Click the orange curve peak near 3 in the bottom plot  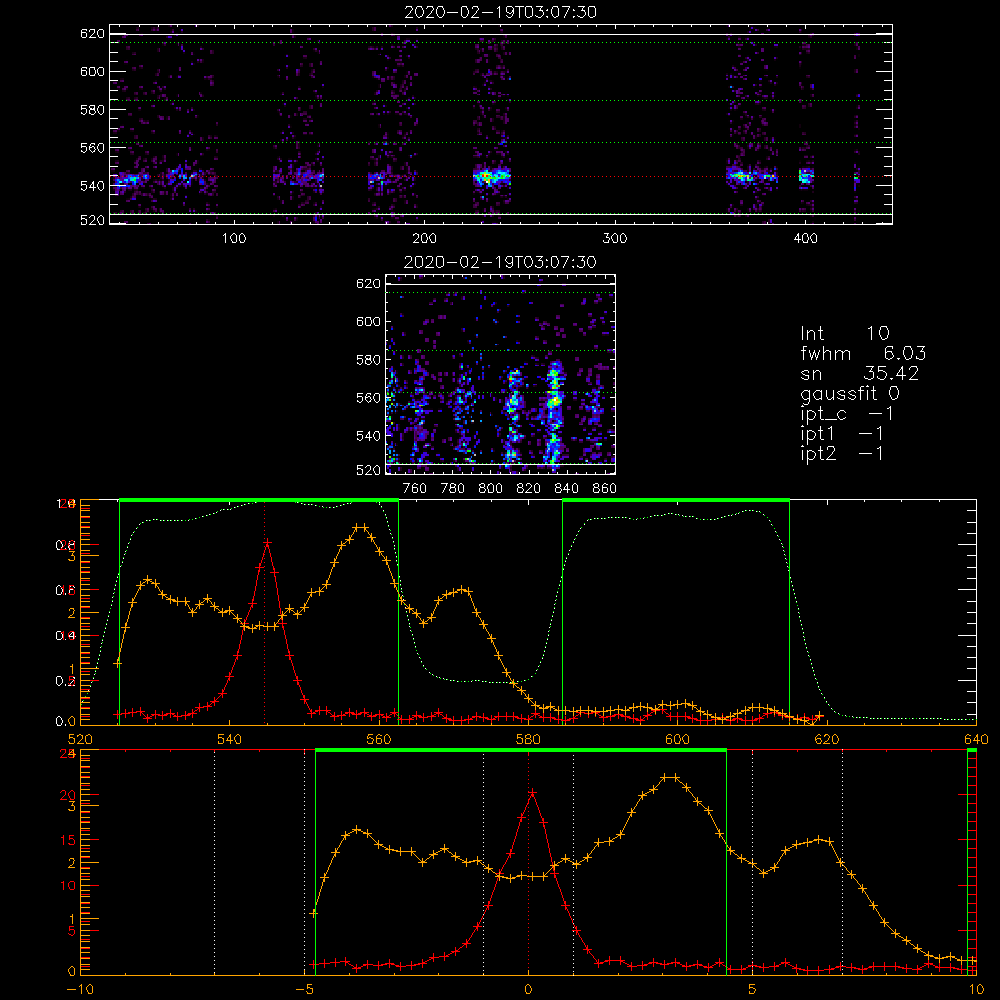click(671, 777)
